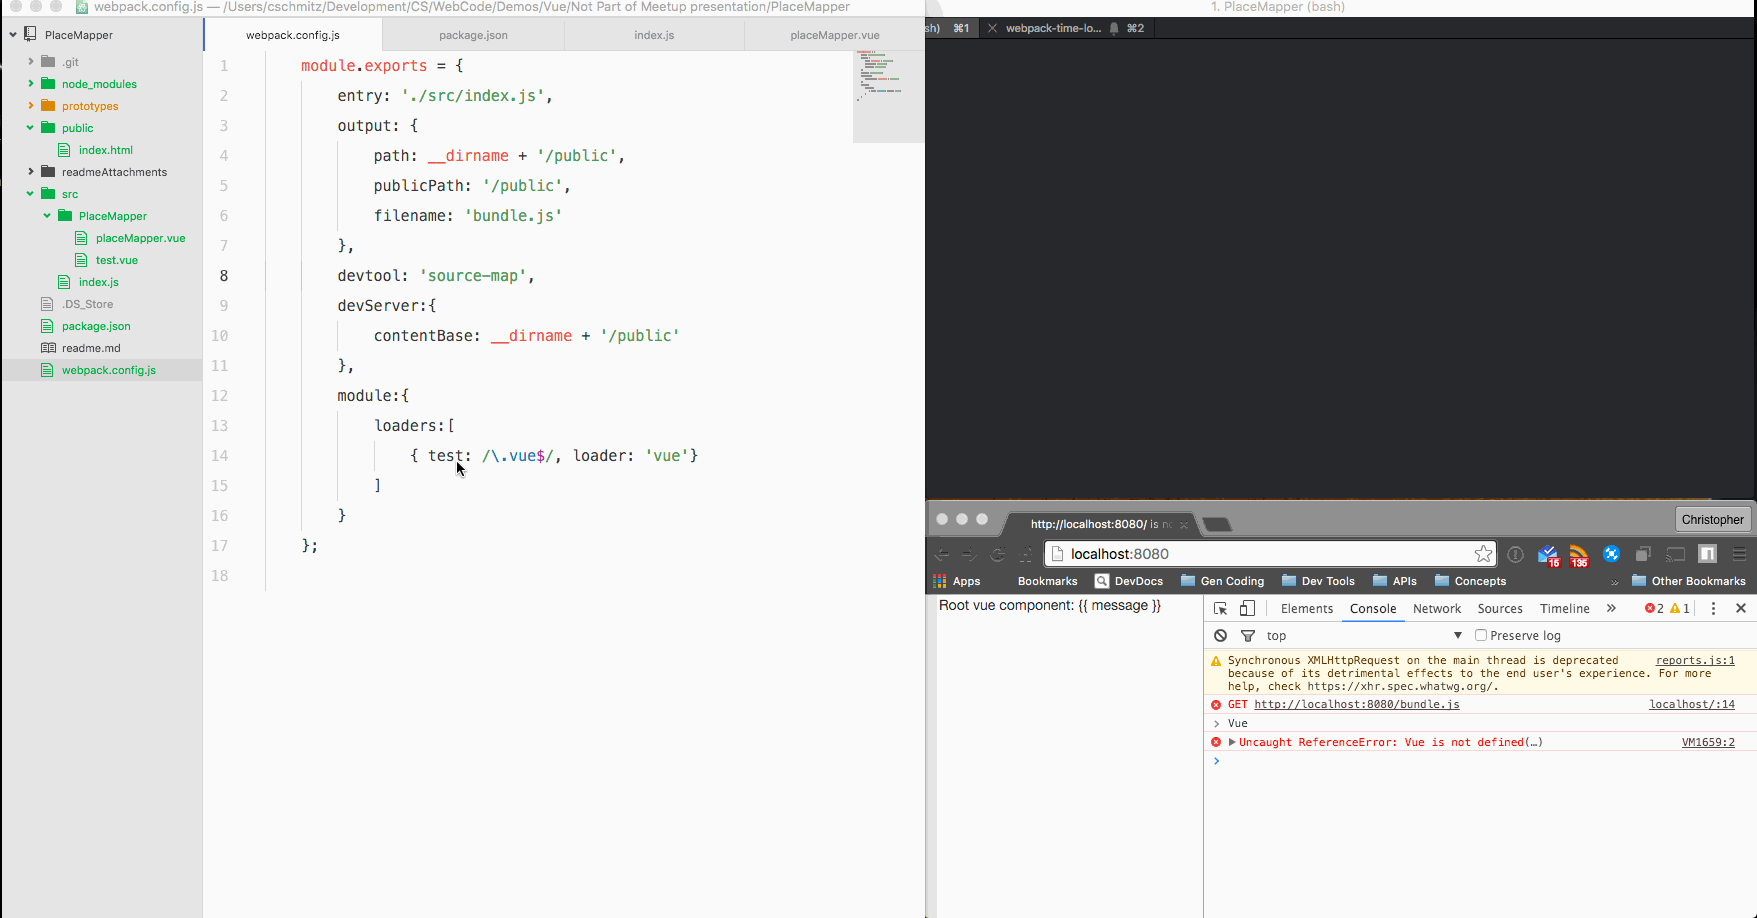This screenshot has height=918, width=1757.
Task: Expand the prototypes folder
Action: click(x=31, y=105)
